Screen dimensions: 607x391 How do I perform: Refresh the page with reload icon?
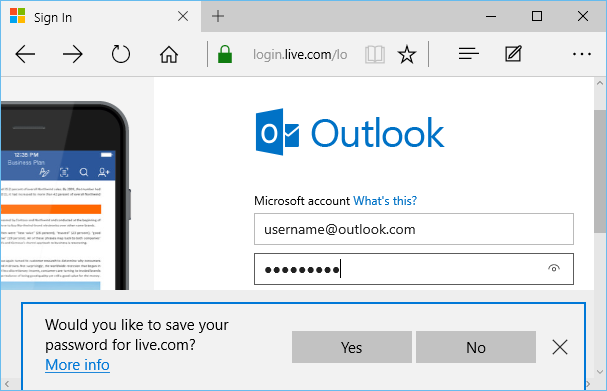pyautogui.click(x=121, y=54)
